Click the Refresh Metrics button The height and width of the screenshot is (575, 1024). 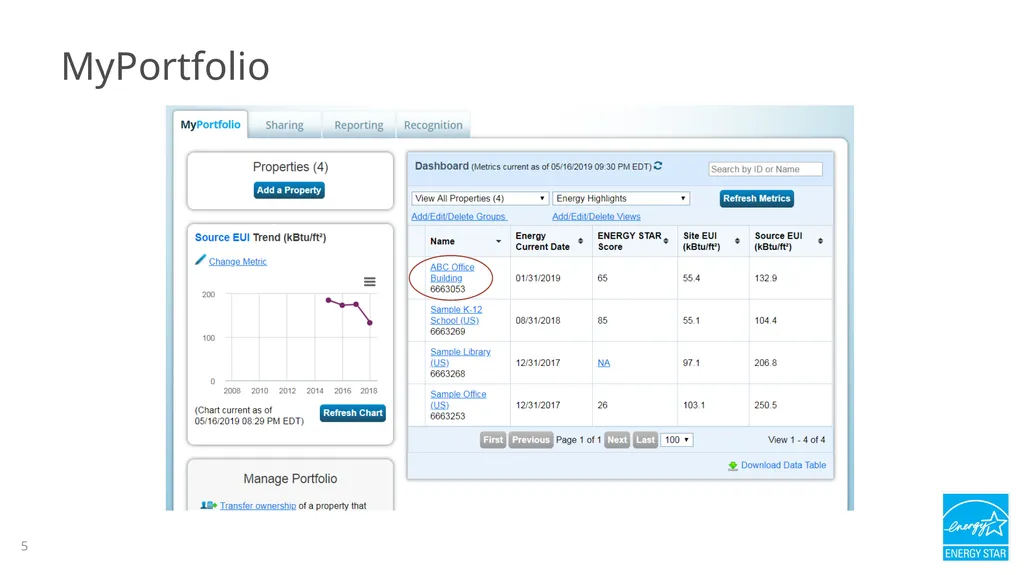point(757,199)
